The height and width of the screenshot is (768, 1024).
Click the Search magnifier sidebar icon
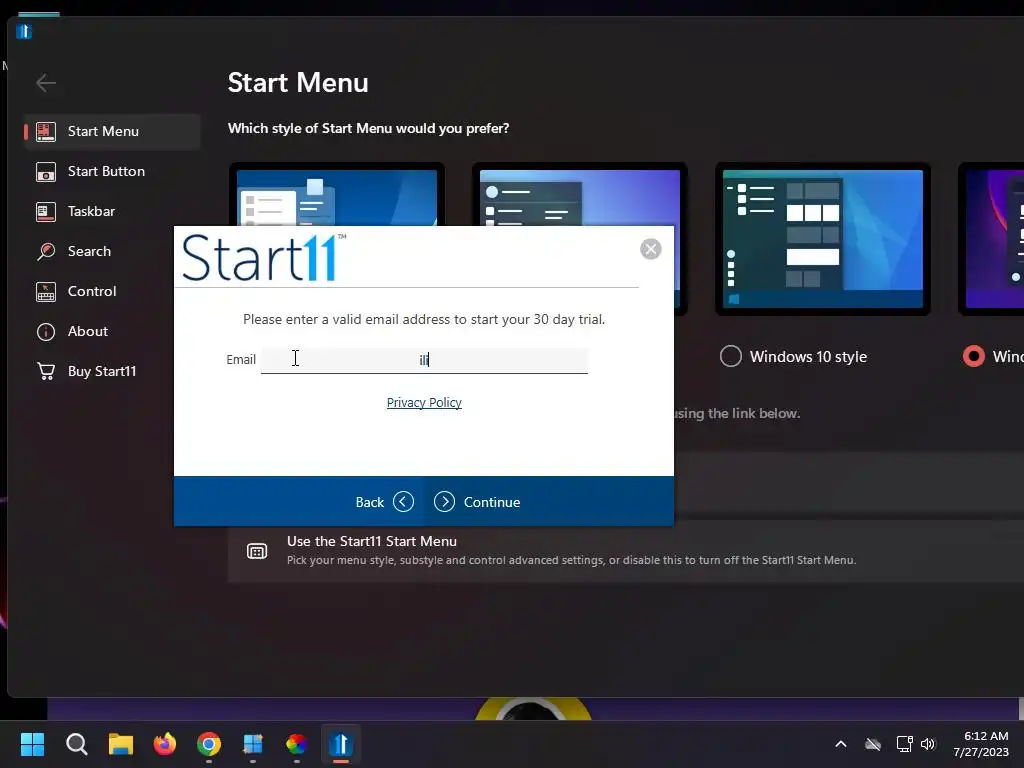pyautogui.click(x=46, y=251)
